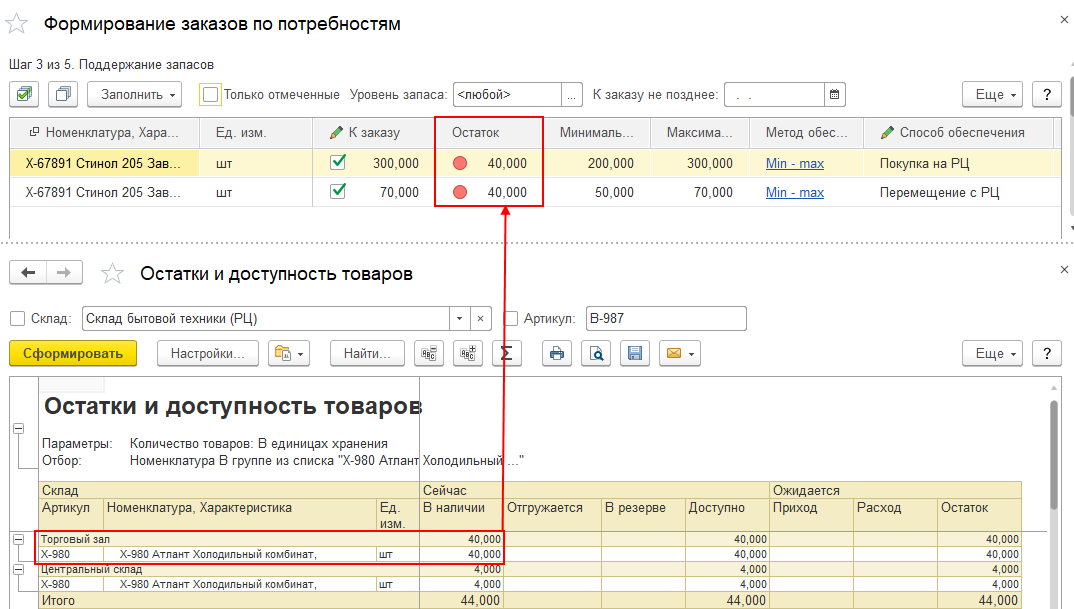Click the print report icon

tap(557, 353)
